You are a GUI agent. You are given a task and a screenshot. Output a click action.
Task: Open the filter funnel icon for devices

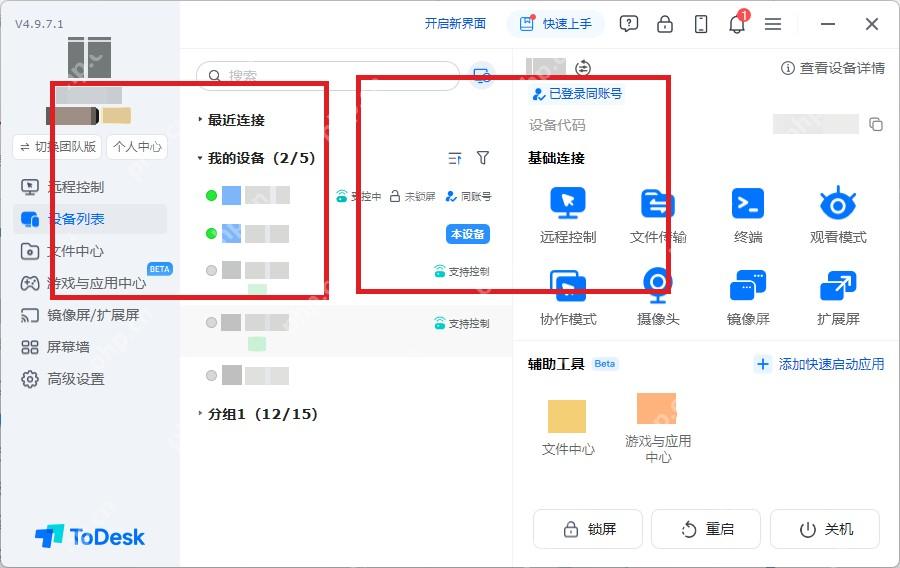[x=483, y=157]
